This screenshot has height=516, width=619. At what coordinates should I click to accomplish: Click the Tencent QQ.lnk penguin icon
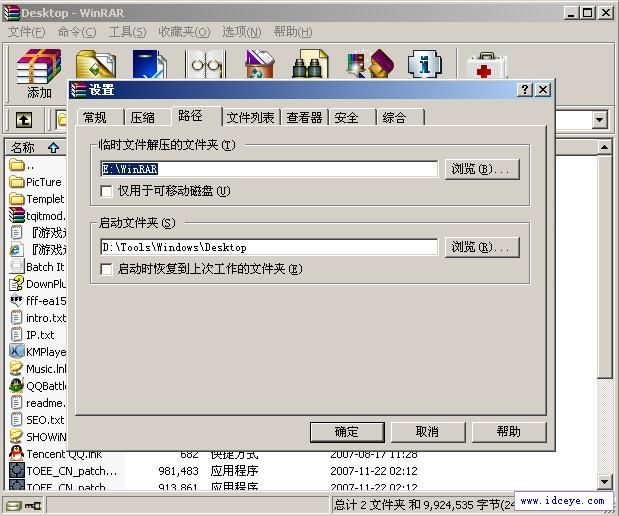pos(17,454)
